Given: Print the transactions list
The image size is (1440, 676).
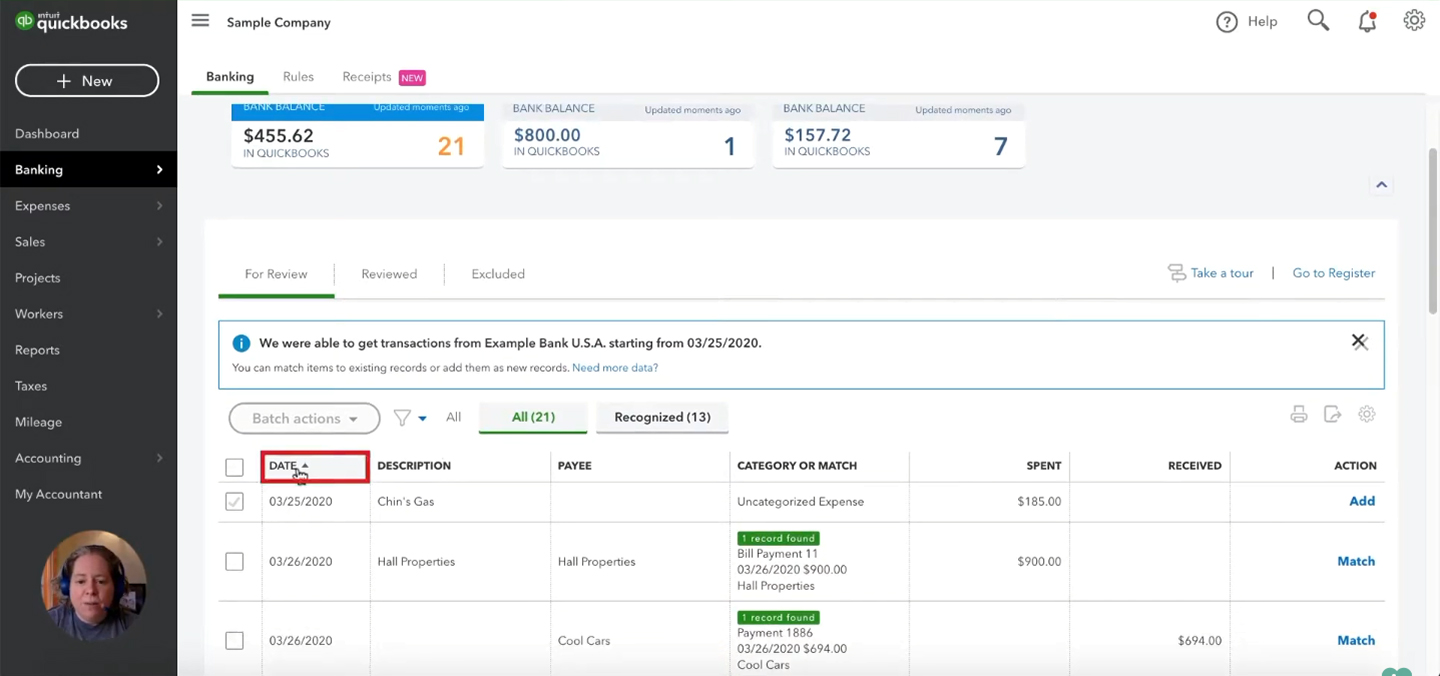Looking at the screenshot, I should click(1299, 414).
